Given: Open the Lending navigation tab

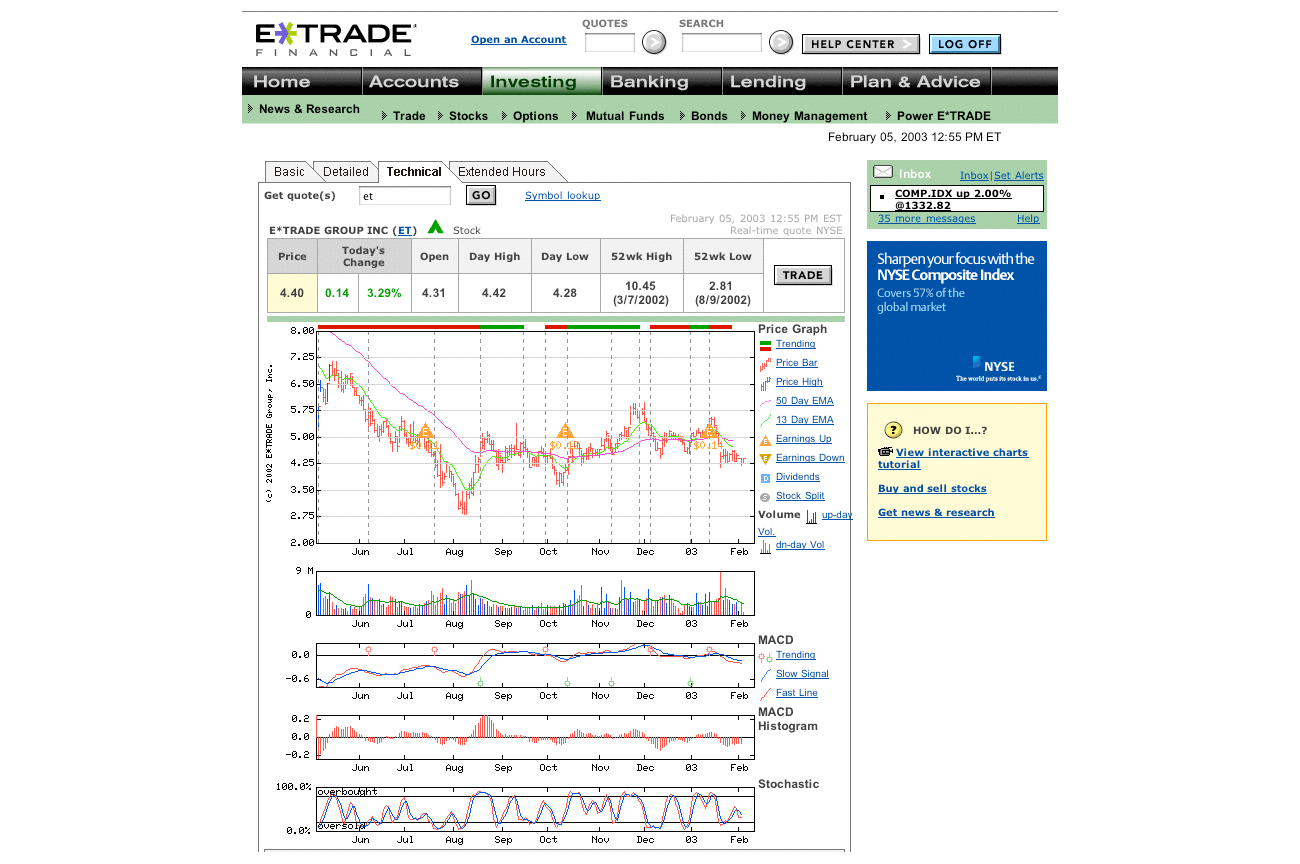Looking at the screenshot, I should 781,82.
